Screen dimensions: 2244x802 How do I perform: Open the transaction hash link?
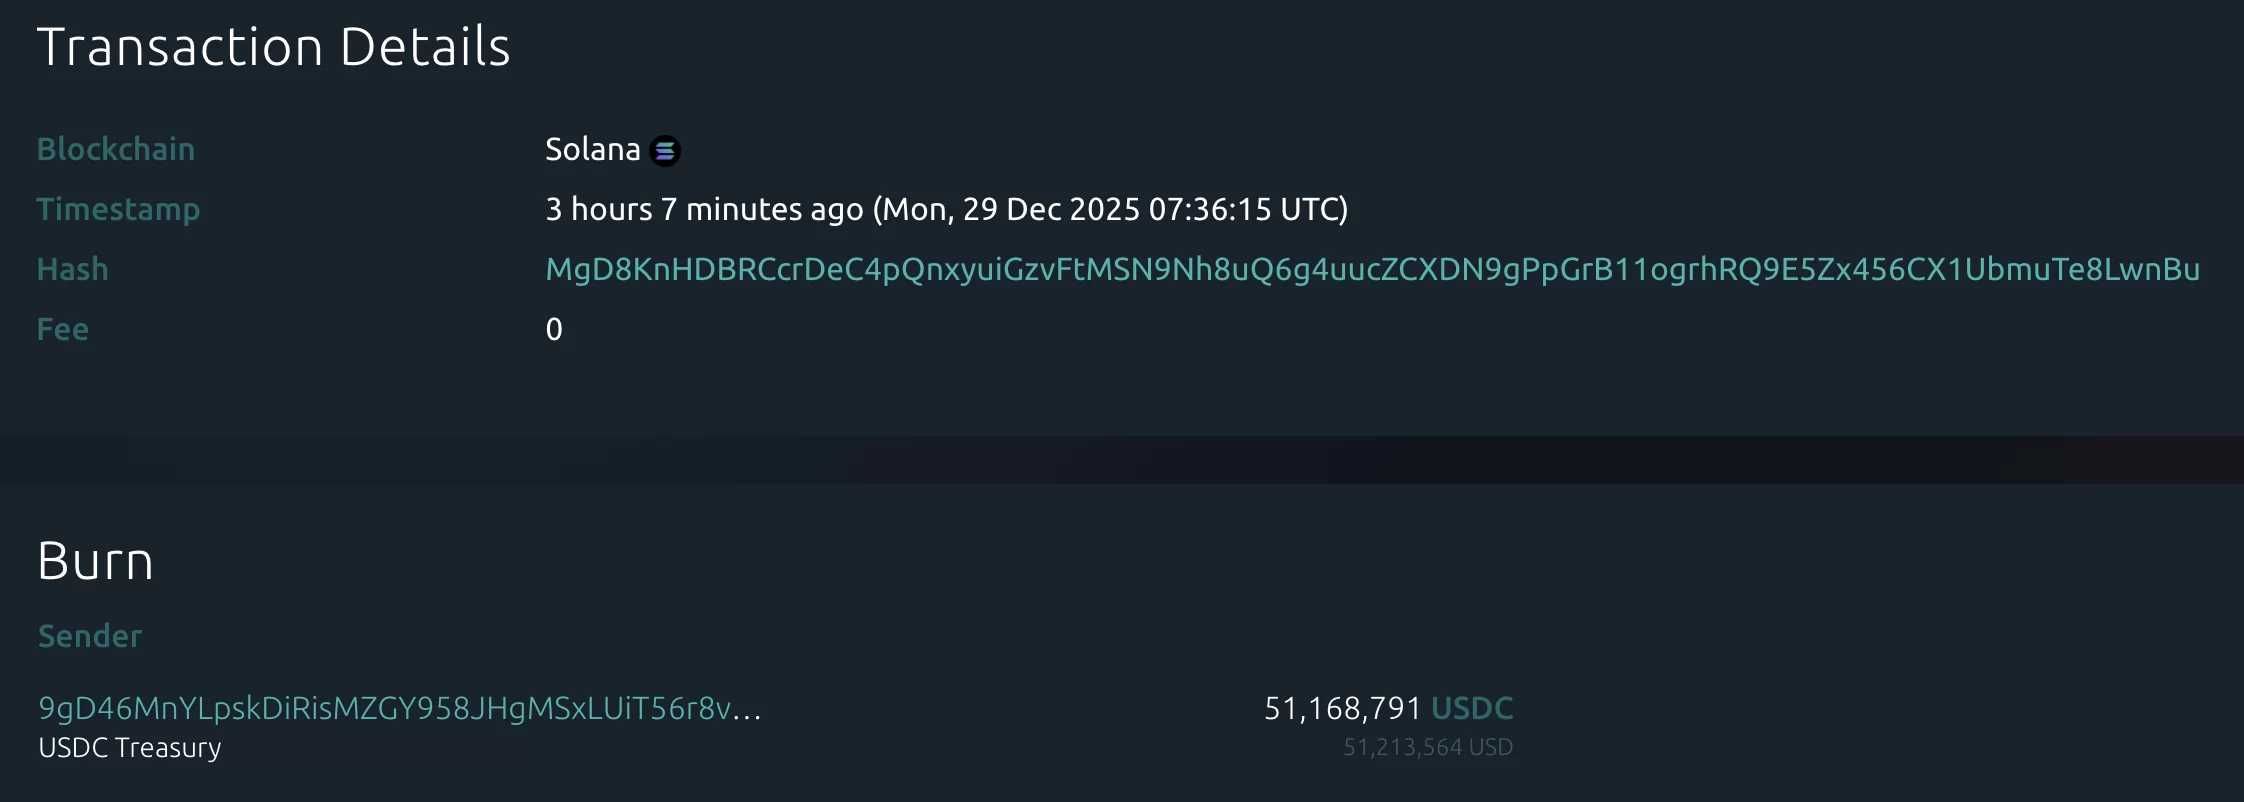[x=1372, y=269]
